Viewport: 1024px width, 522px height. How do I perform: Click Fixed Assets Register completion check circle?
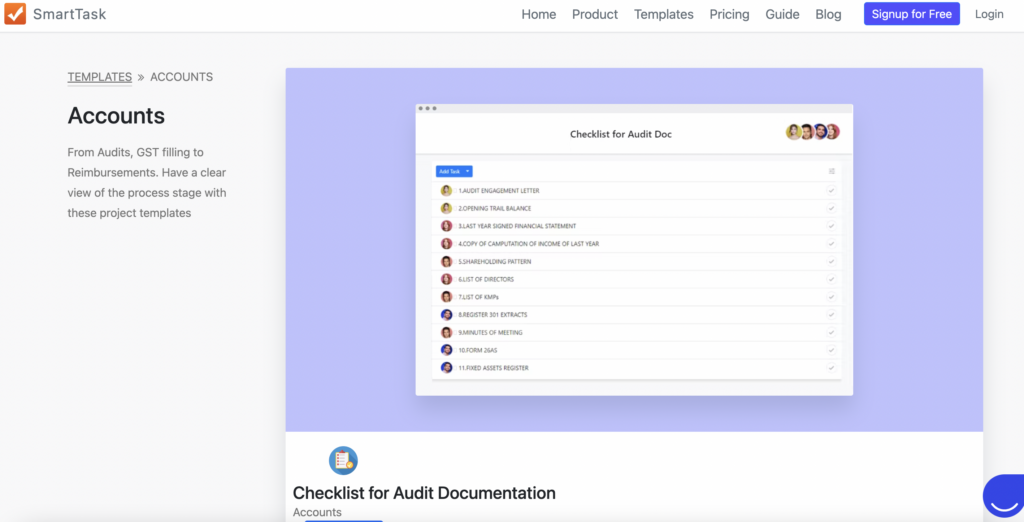point(831,368)
